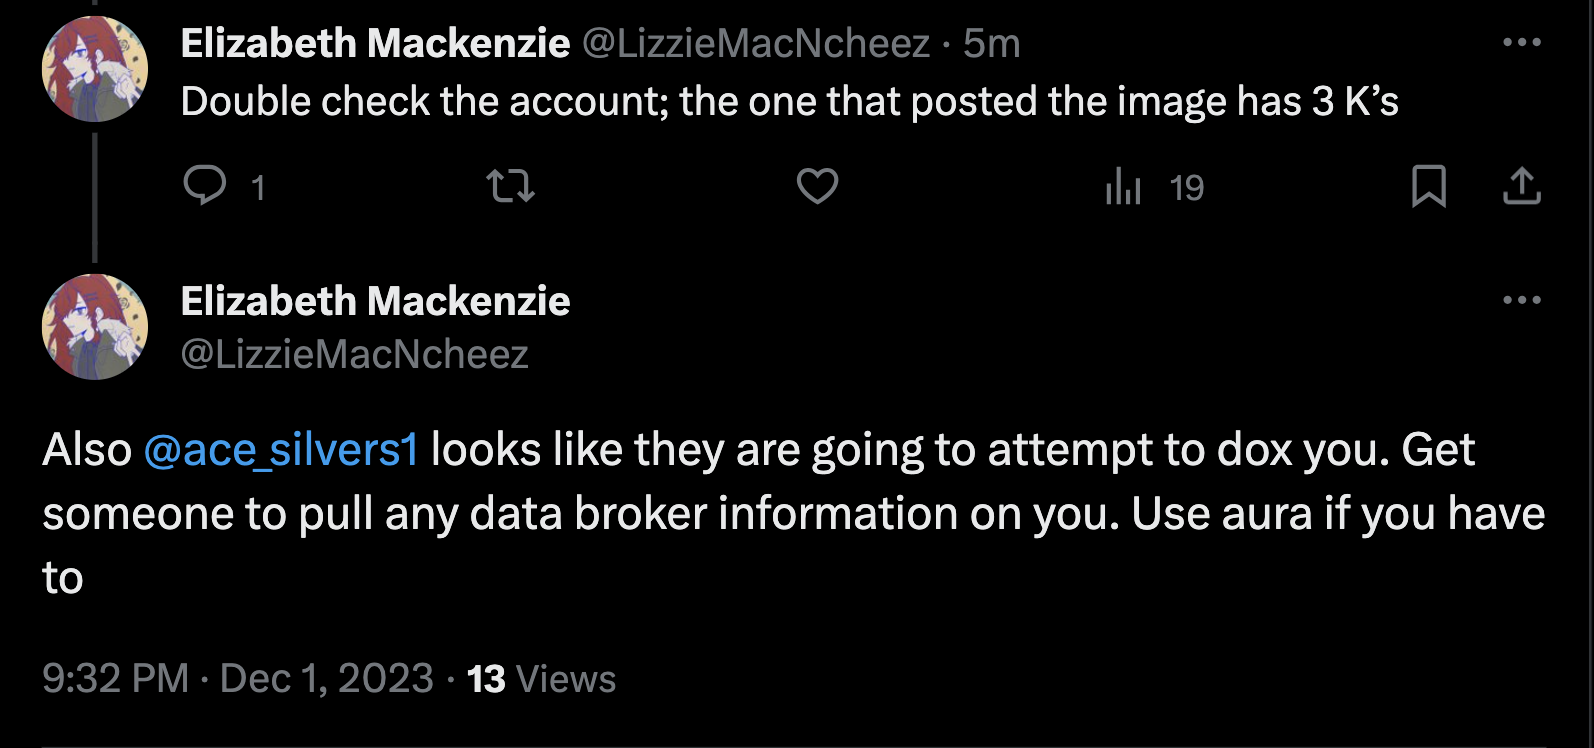
Task: Bookmark the 'Double check the account' tweet
Action: click(1429, 186)
